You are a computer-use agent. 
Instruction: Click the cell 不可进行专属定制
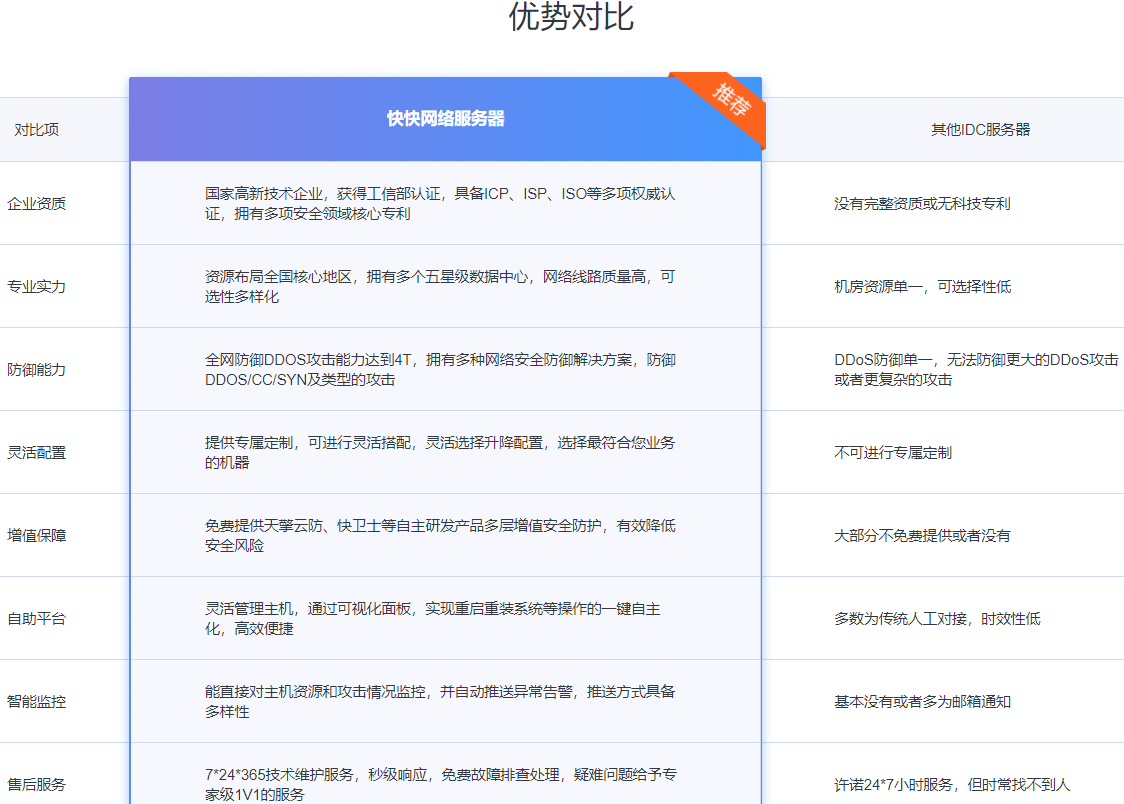pos(892,453)
